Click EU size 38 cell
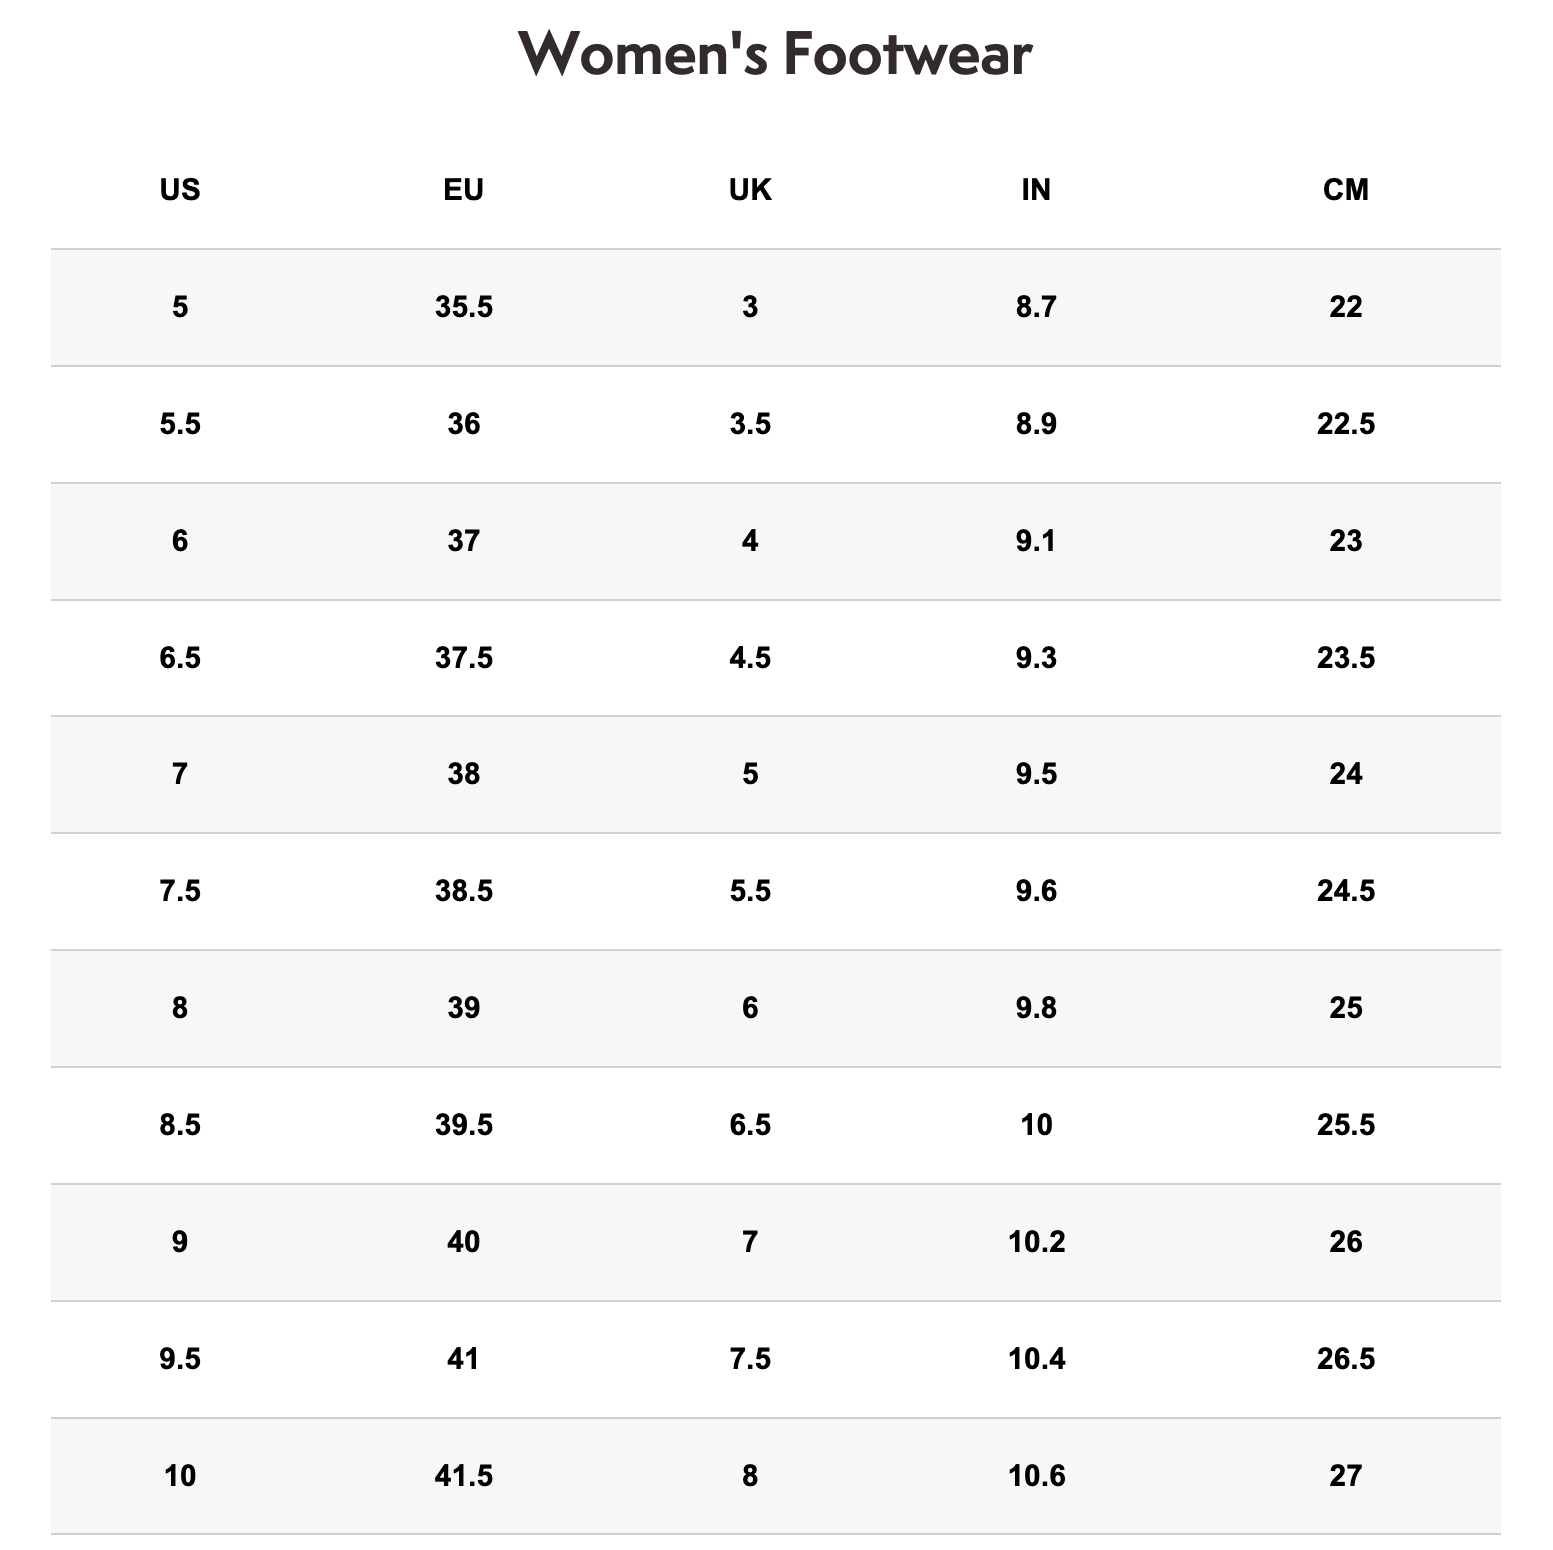Viewport: 1553px width, 1550px height. 463,774
